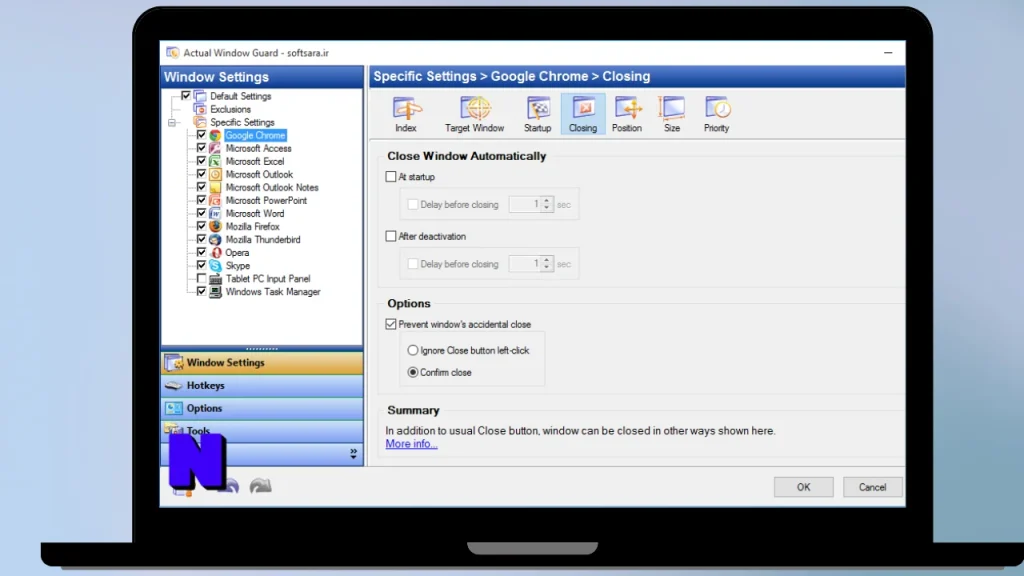The height and width of the screenshot is (576, 1024).
Task: Click the Exclusions icon in the tree
Action: [200, 109]
